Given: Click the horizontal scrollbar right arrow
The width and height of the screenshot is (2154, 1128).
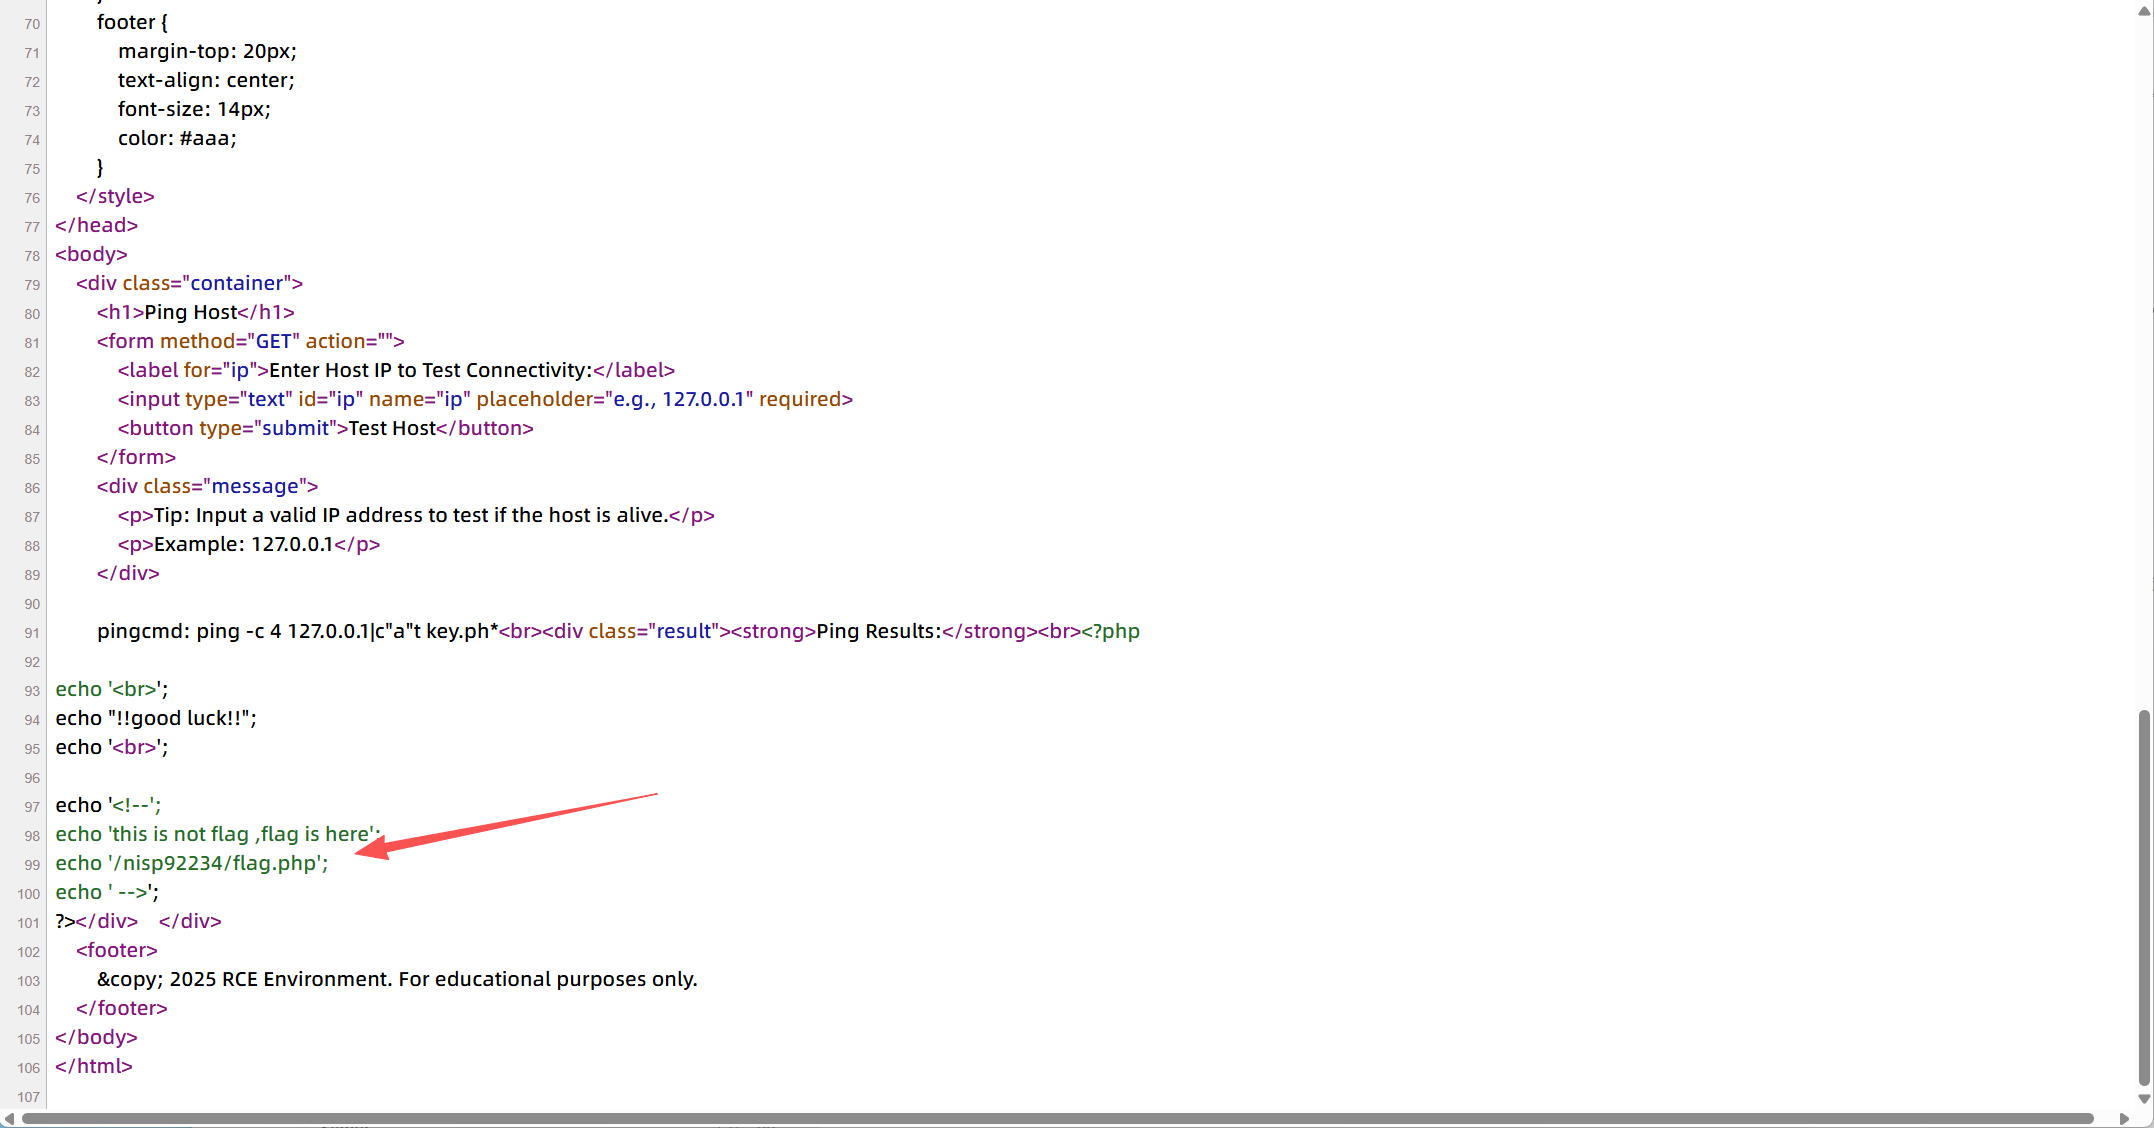Looking at the screenshot, I should (x=2124, y=1119).
